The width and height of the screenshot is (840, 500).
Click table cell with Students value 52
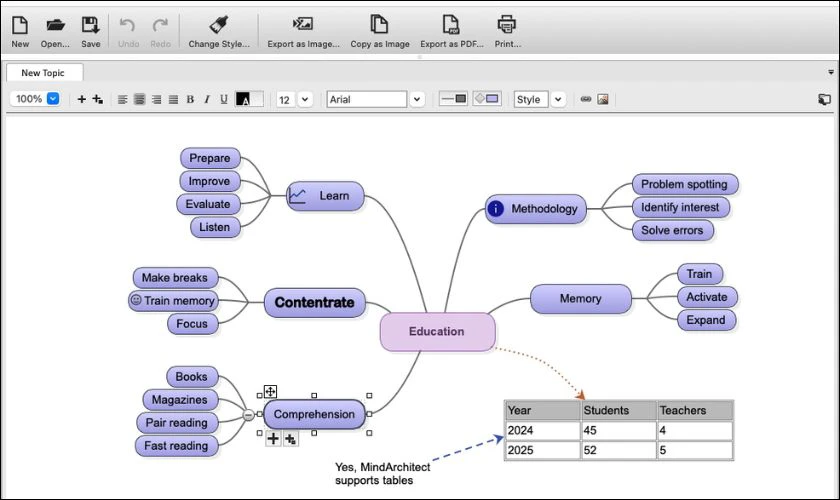(619, 450)
